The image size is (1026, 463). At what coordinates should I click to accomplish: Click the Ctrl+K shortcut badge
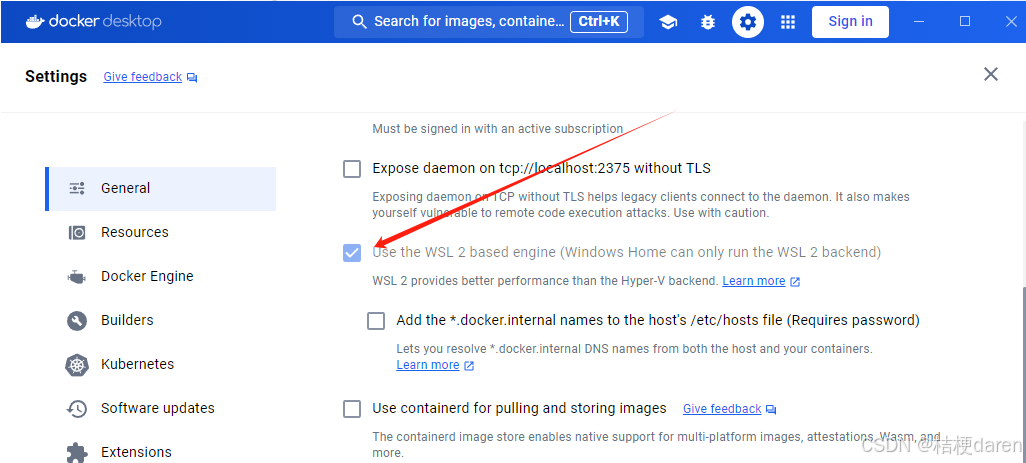point(599,22)
